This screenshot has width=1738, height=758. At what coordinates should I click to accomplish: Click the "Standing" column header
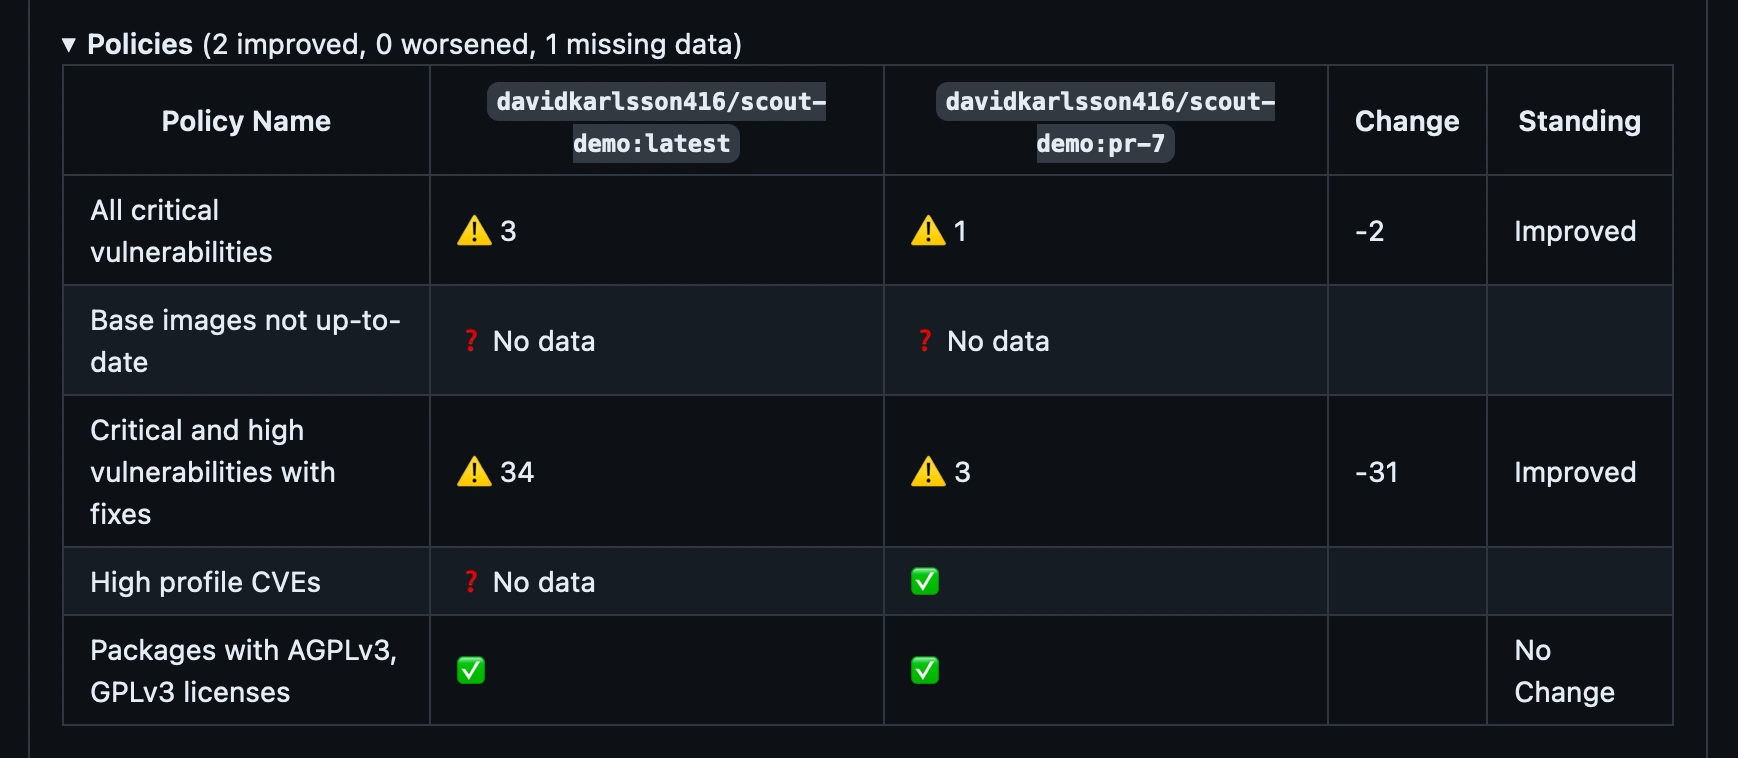coord(1579,121)
